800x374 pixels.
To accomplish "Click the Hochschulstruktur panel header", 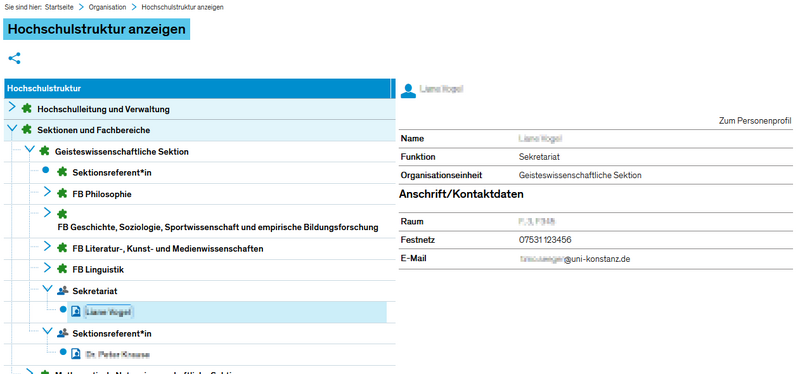I will [199, 88].
